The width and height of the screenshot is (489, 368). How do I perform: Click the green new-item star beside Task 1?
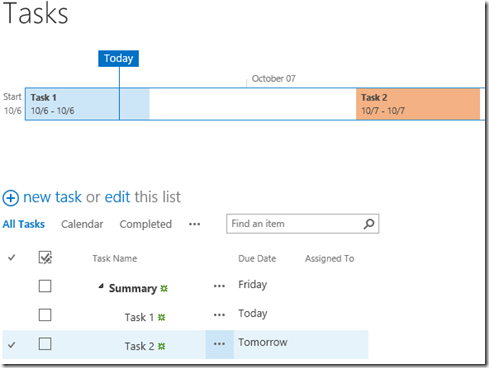(161, 317)
